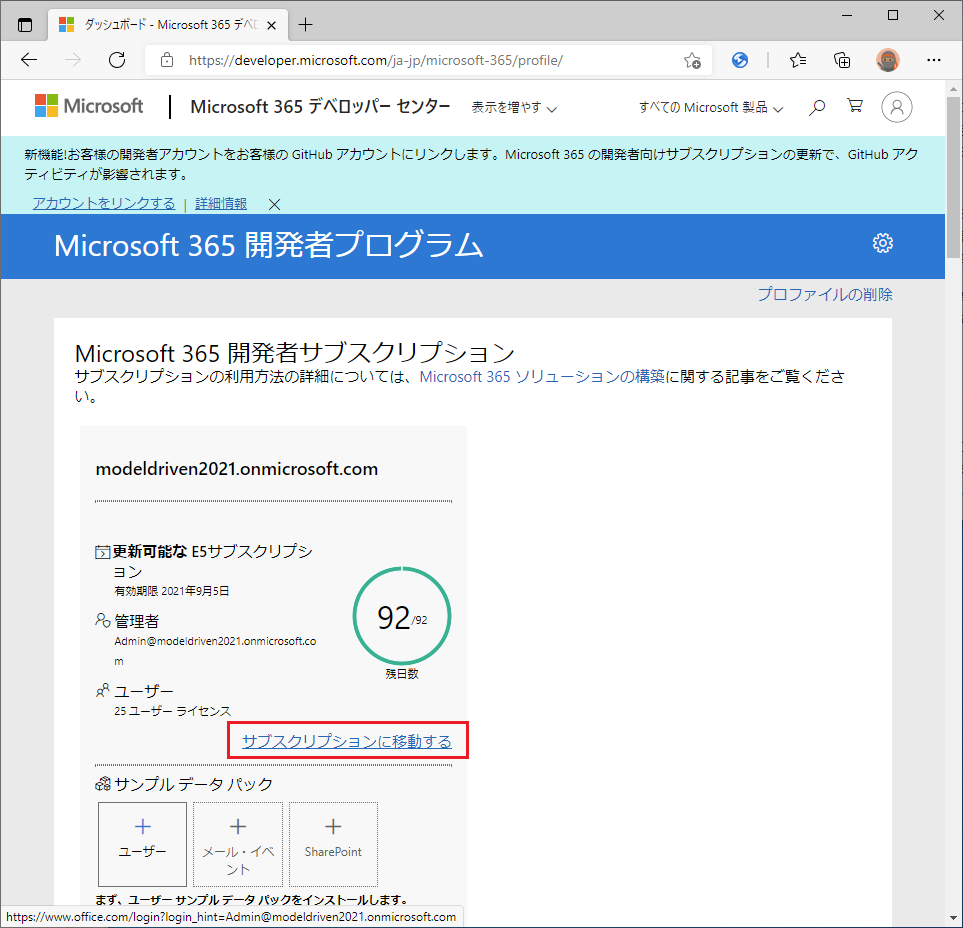The width and height of the screenshot is (963, 928).
Task: Expand すべての Microsoft 製品 dropdown
Action: click(711, 107)
